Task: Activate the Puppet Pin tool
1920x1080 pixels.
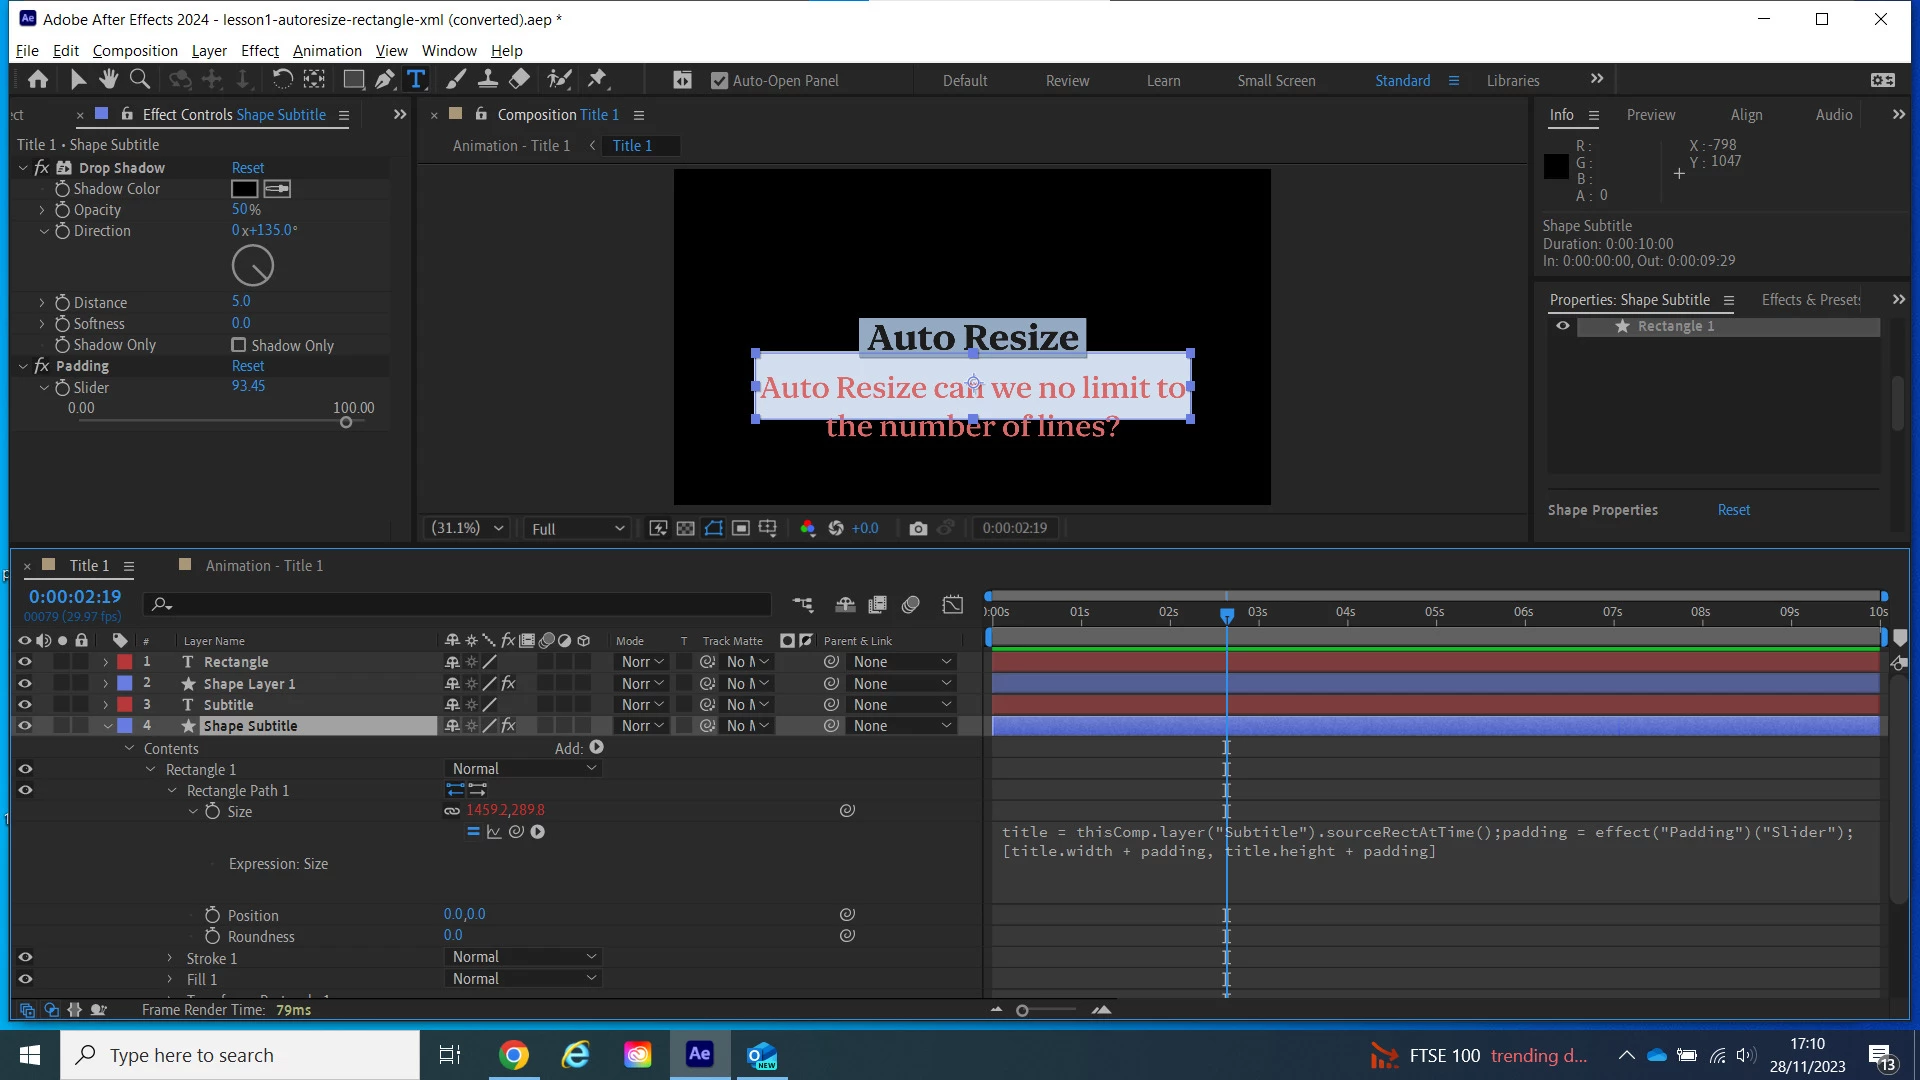Action: [x=597, y=80]
